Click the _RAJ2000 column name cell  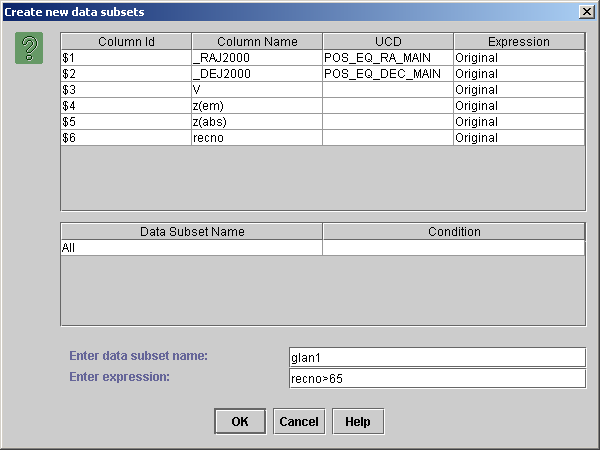pos(257,57)
